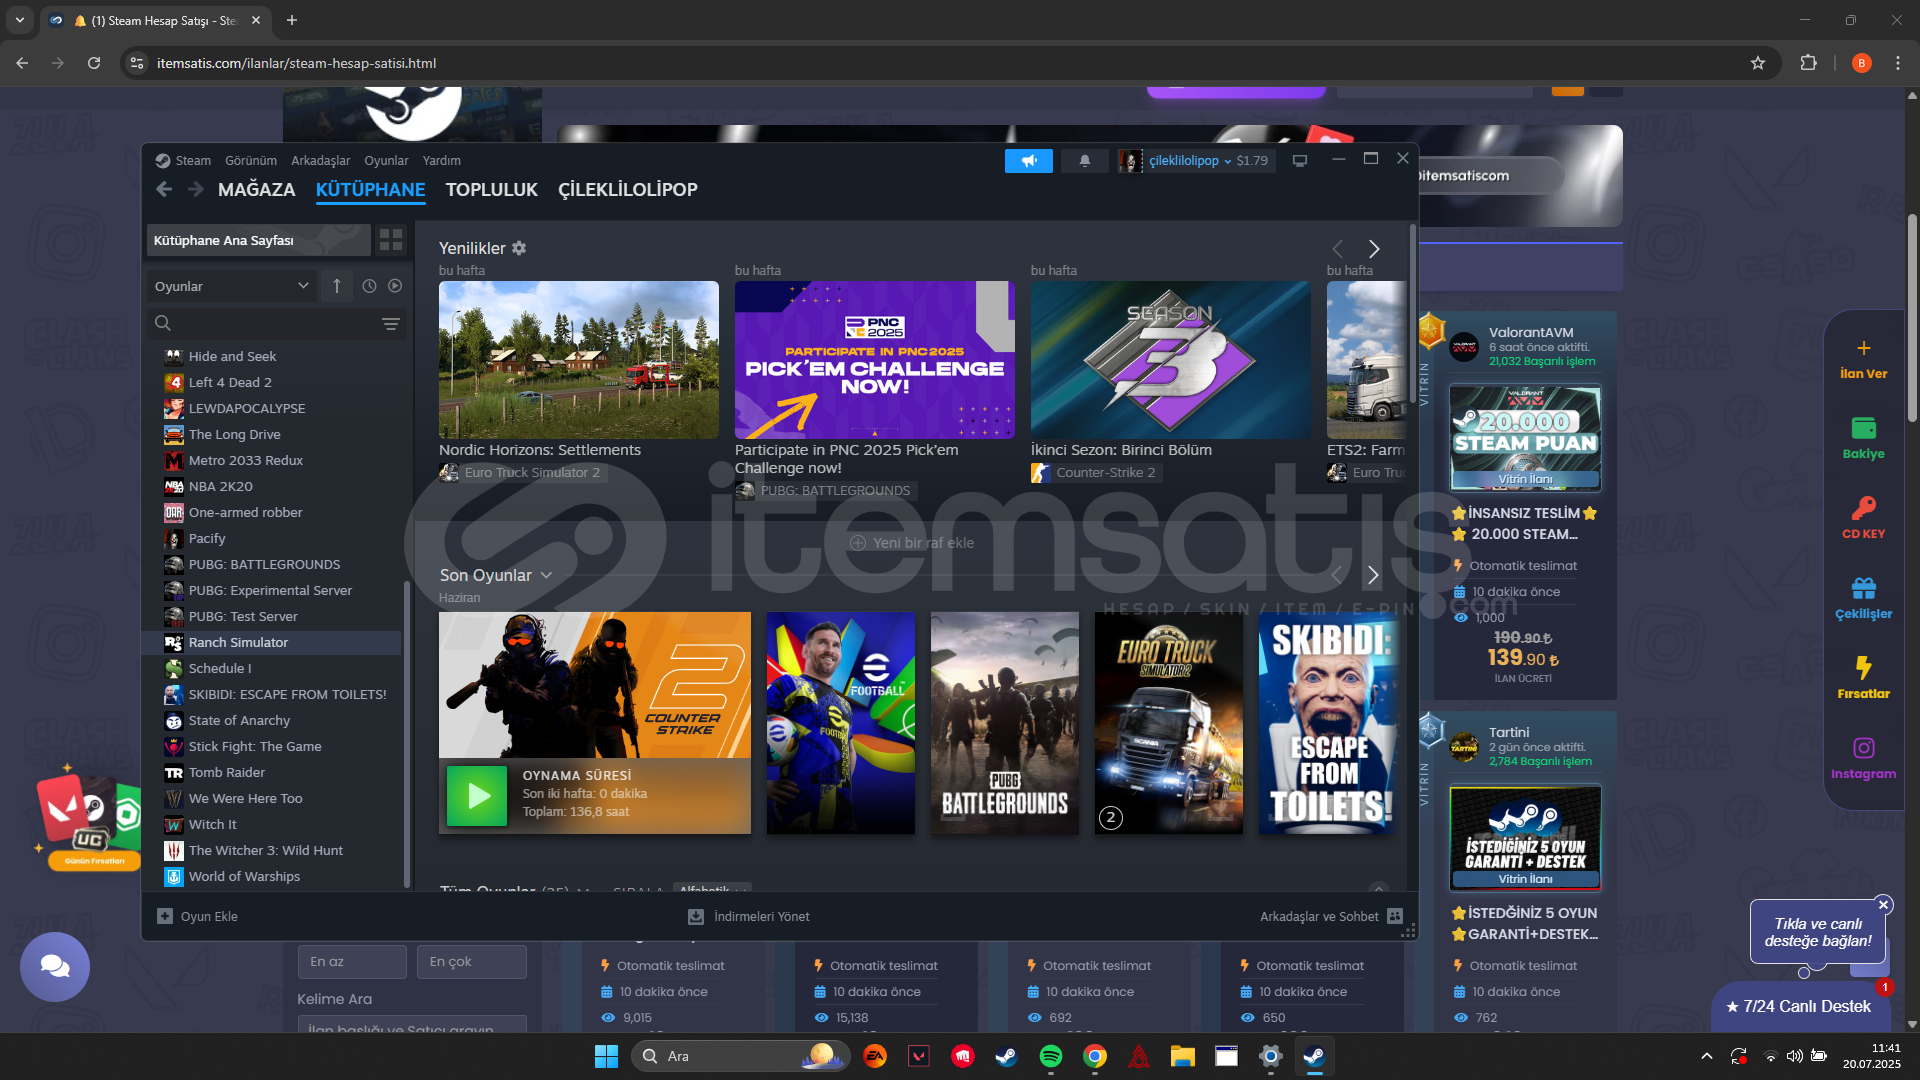1920x1080 pixels.
Task: Click the En az price field
Action: (x=352, y=962)
